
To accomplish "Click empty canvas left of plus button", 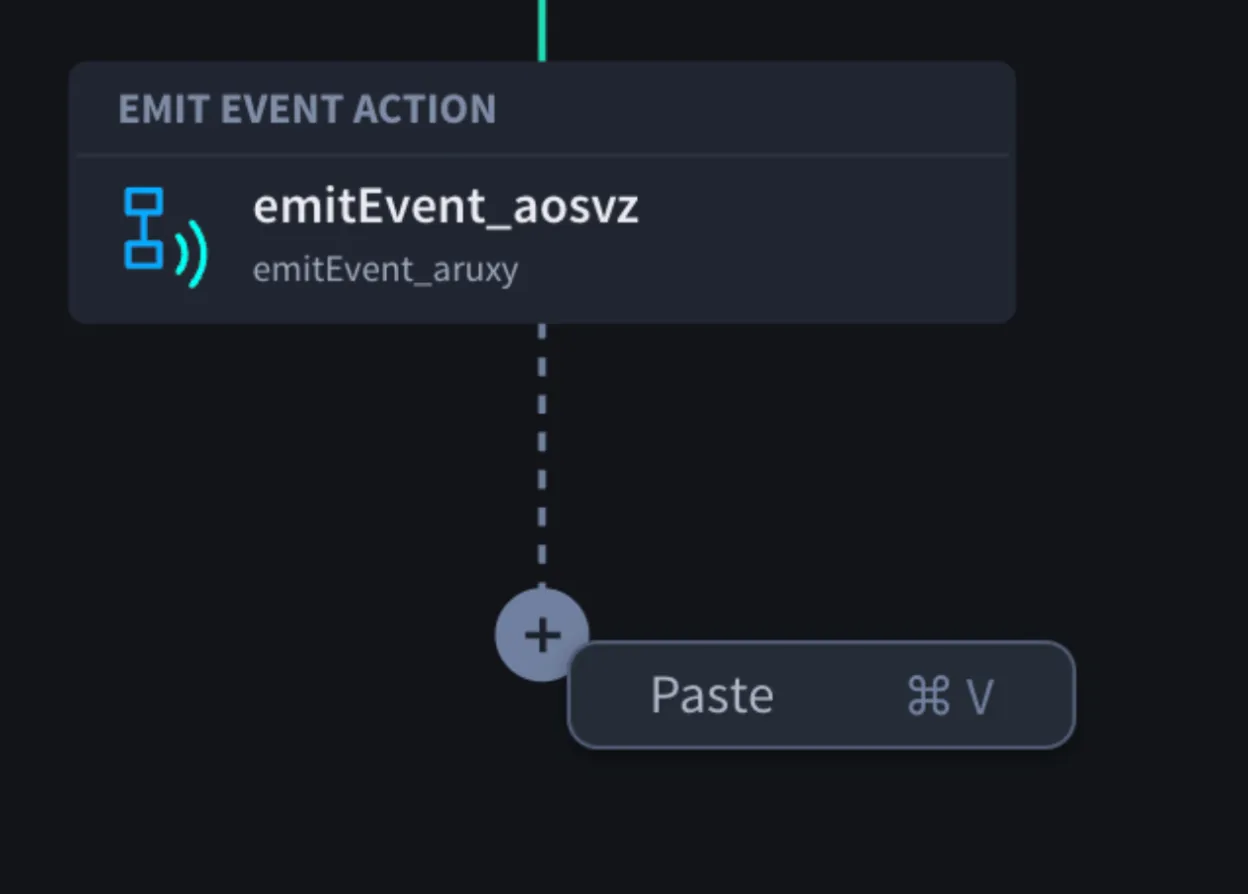I will pos(250,635).
